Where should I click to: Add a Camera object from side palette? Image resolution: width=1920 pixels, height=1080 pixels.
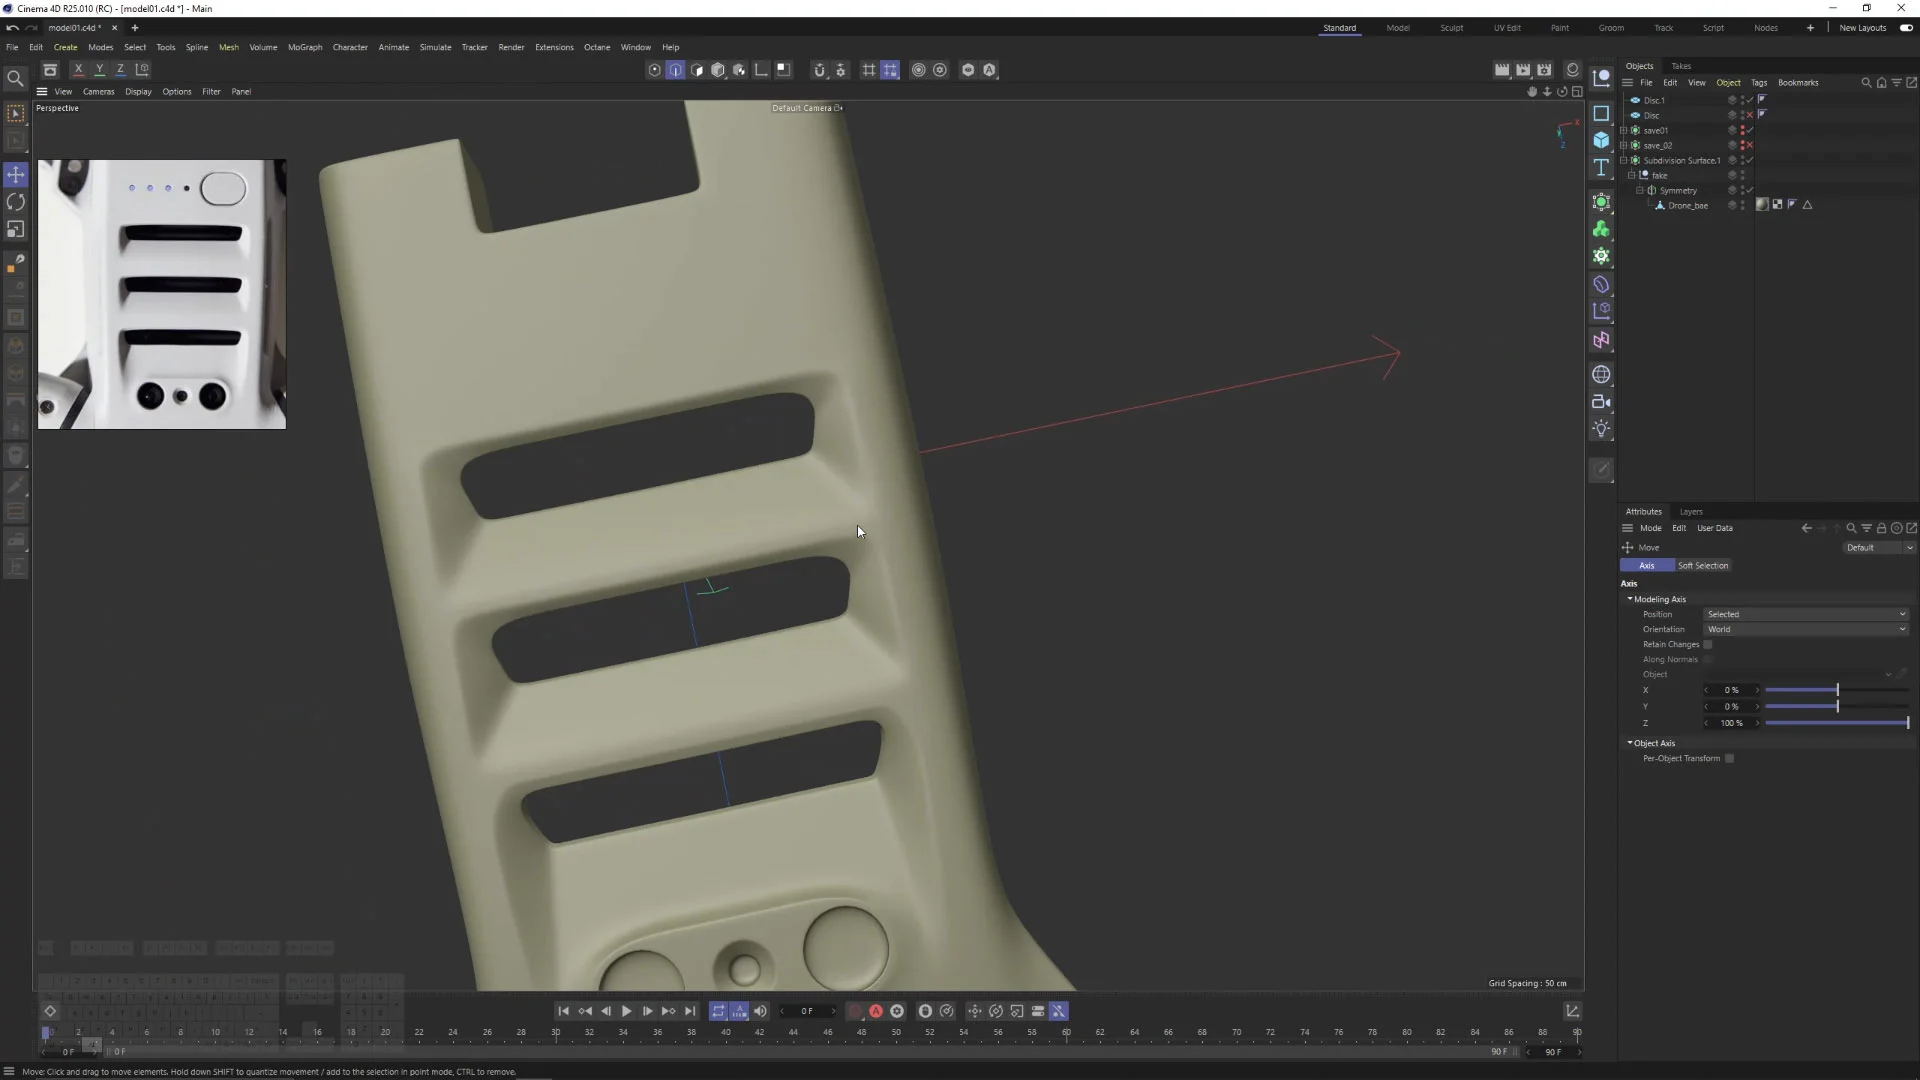(1601, 402)
